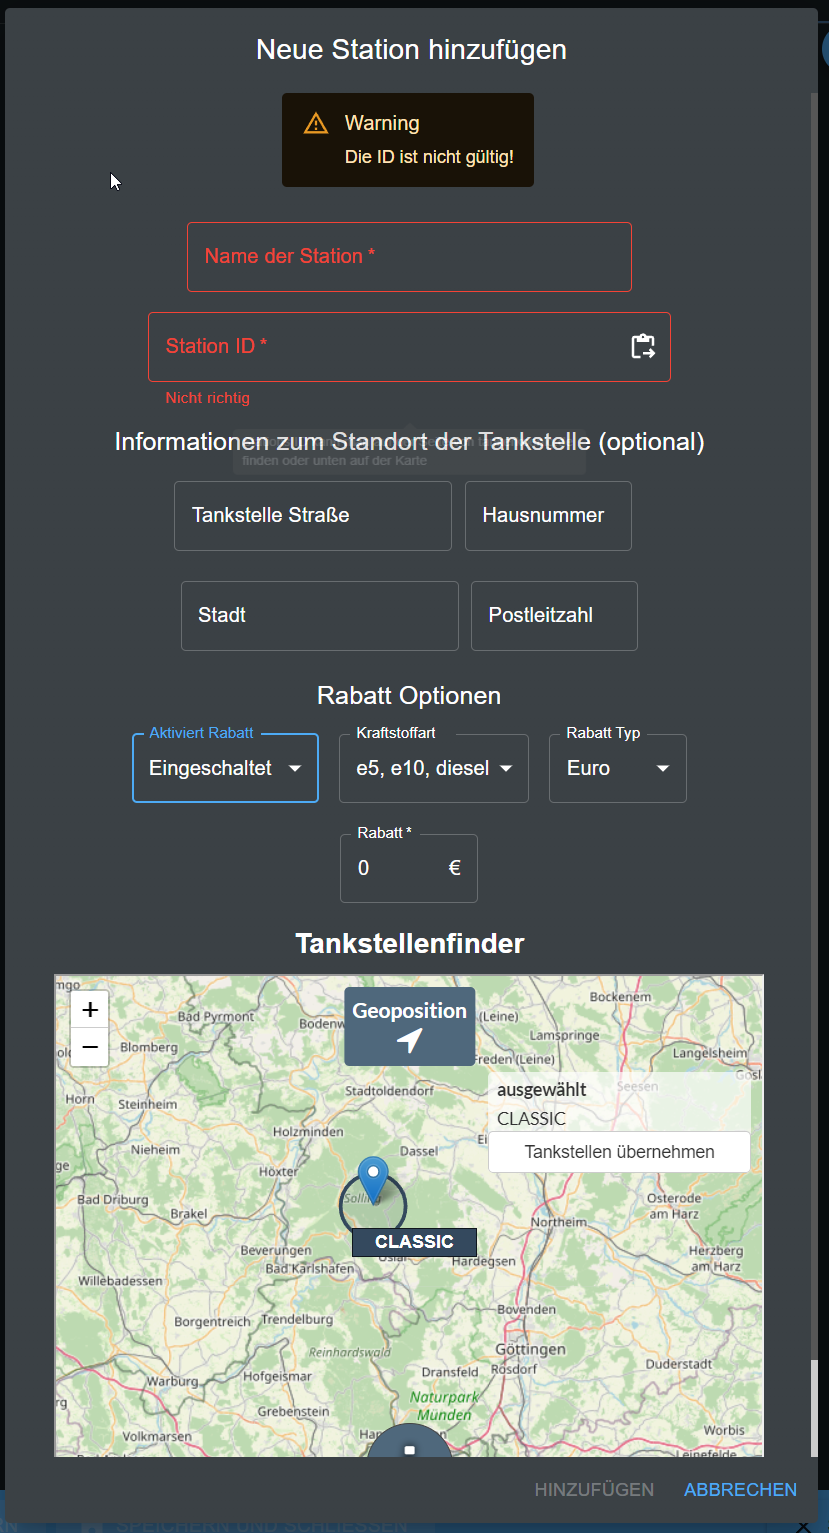Click the Geoposition locate button
Image resolution: width=829 pixels, height=1533 pixels.
(x=409, y=1026)
